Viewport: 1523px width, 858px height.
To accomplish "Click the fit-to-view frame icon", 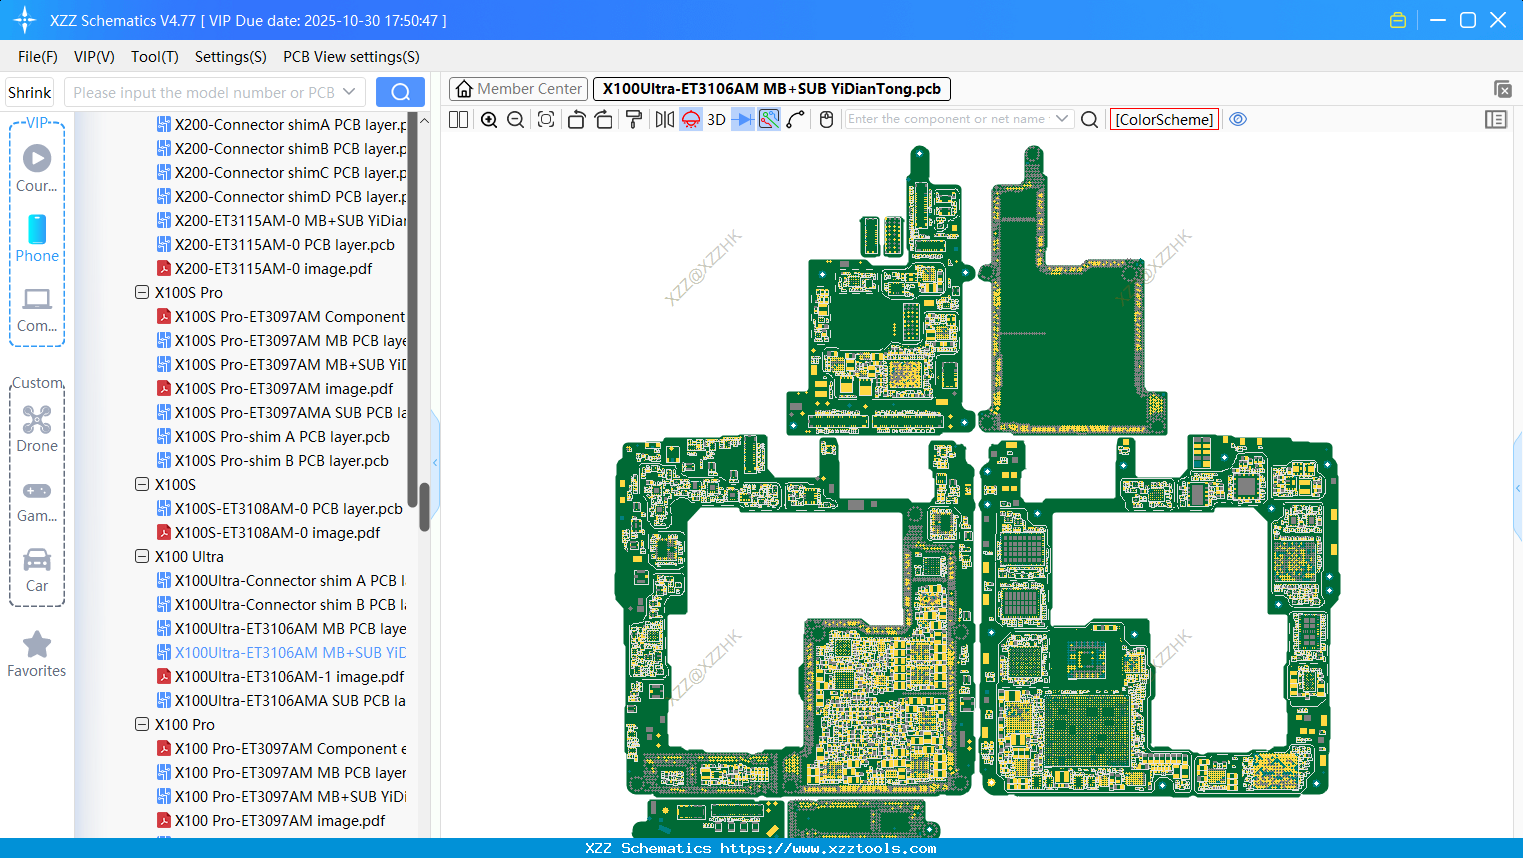I will click(546, 120).
